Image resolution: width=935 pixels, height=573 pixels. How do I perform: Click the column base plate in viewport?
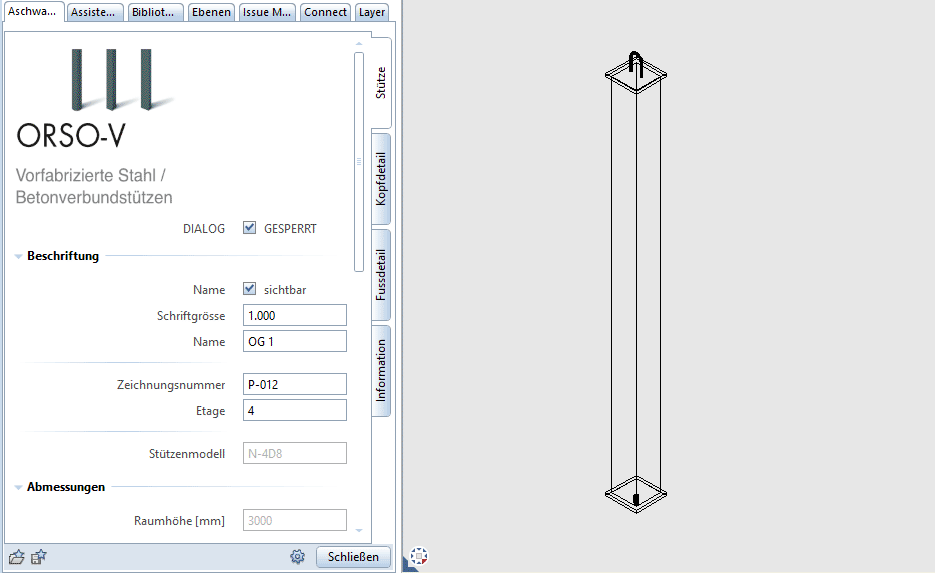[x=636, y=494]
